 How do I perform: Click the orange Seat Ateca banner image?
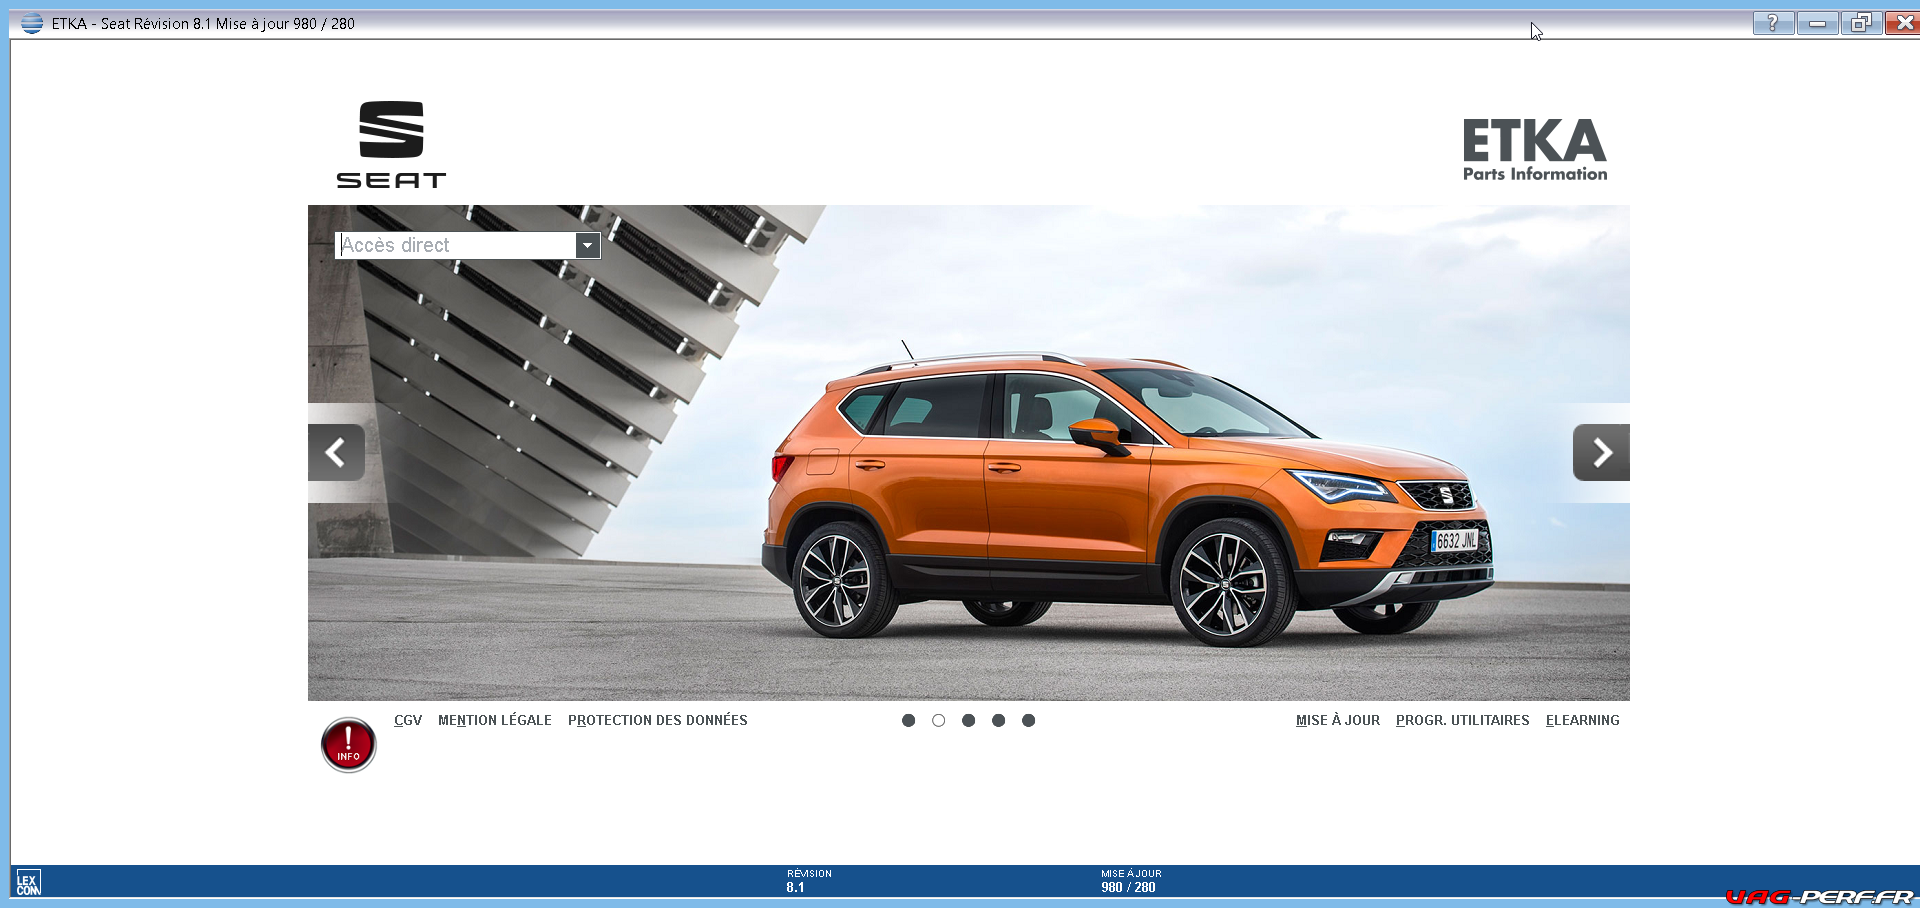point(969,453)
